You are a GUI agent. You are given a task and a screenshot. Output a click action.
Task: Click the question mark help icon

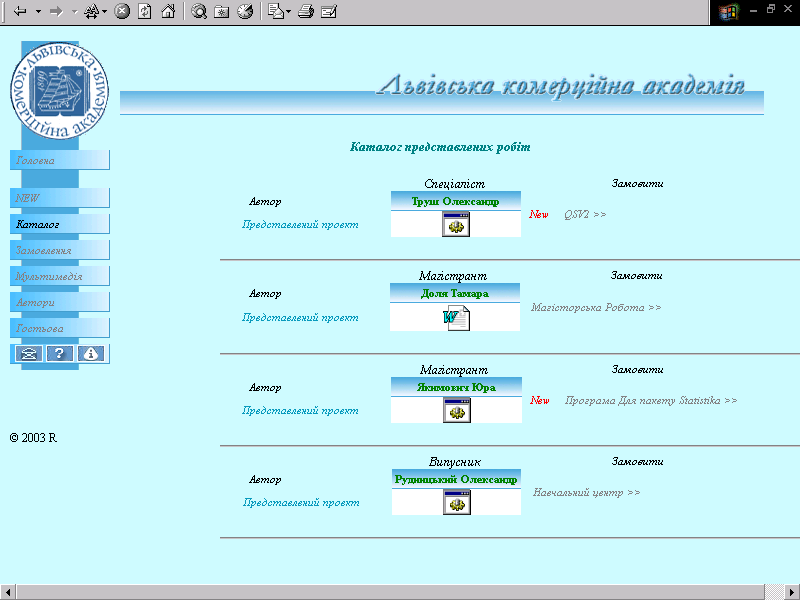[60, 354]
